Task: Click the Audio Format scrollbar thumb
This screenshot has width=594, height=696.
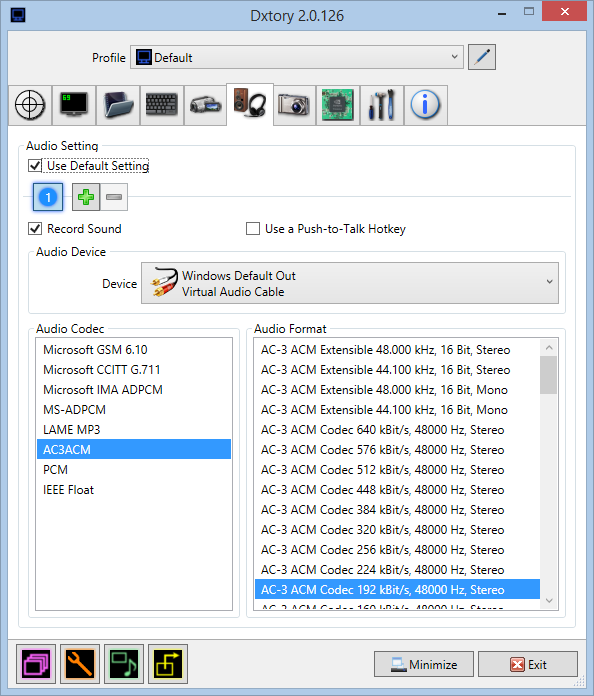Action: [x=549, y=375]
